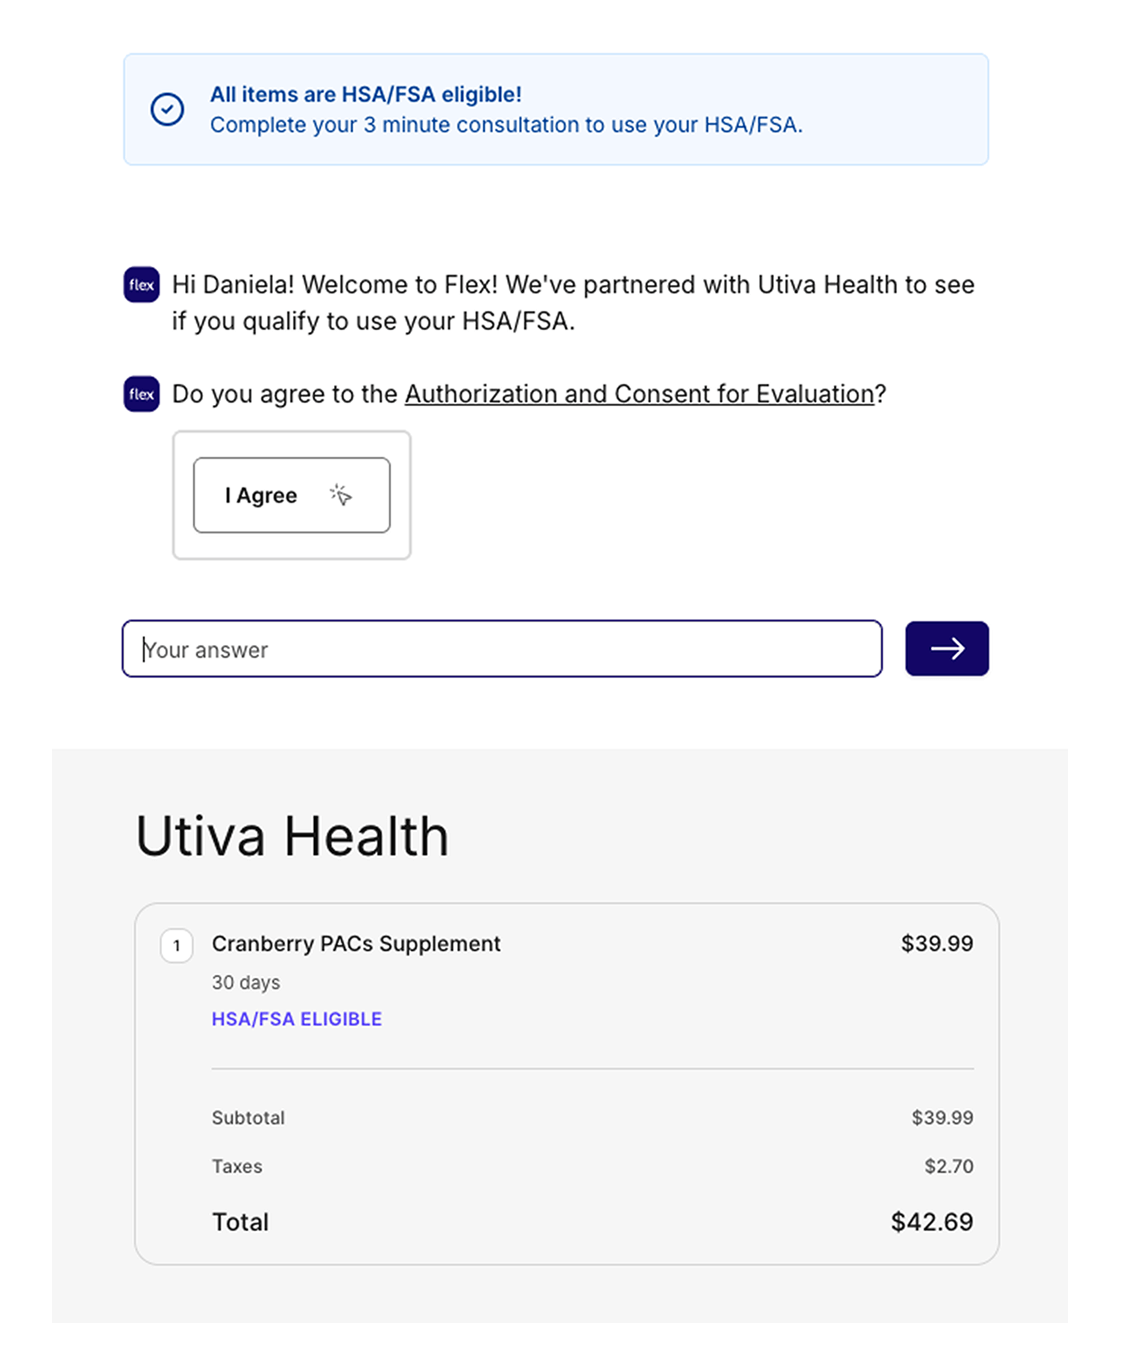Click the 30 days supply text
This screenshot has width=1121, height=1364.
point(246,983)
